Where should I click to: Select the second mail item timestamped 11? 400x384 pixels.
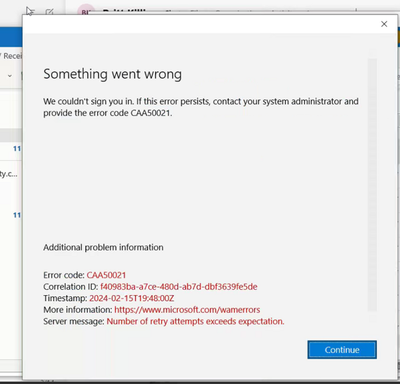click(x=11, y=215)
